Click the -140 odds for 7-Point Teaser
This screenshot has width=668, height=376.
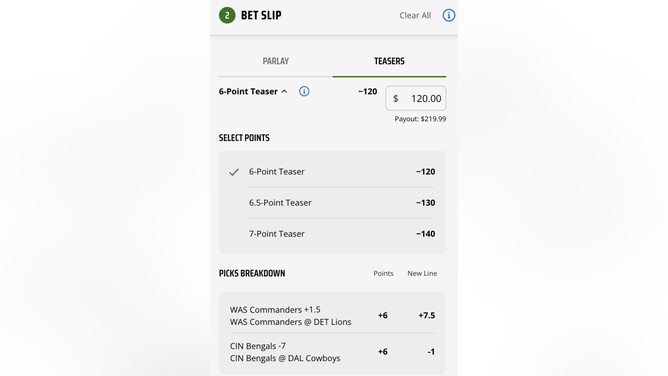[x=426, y=234]
